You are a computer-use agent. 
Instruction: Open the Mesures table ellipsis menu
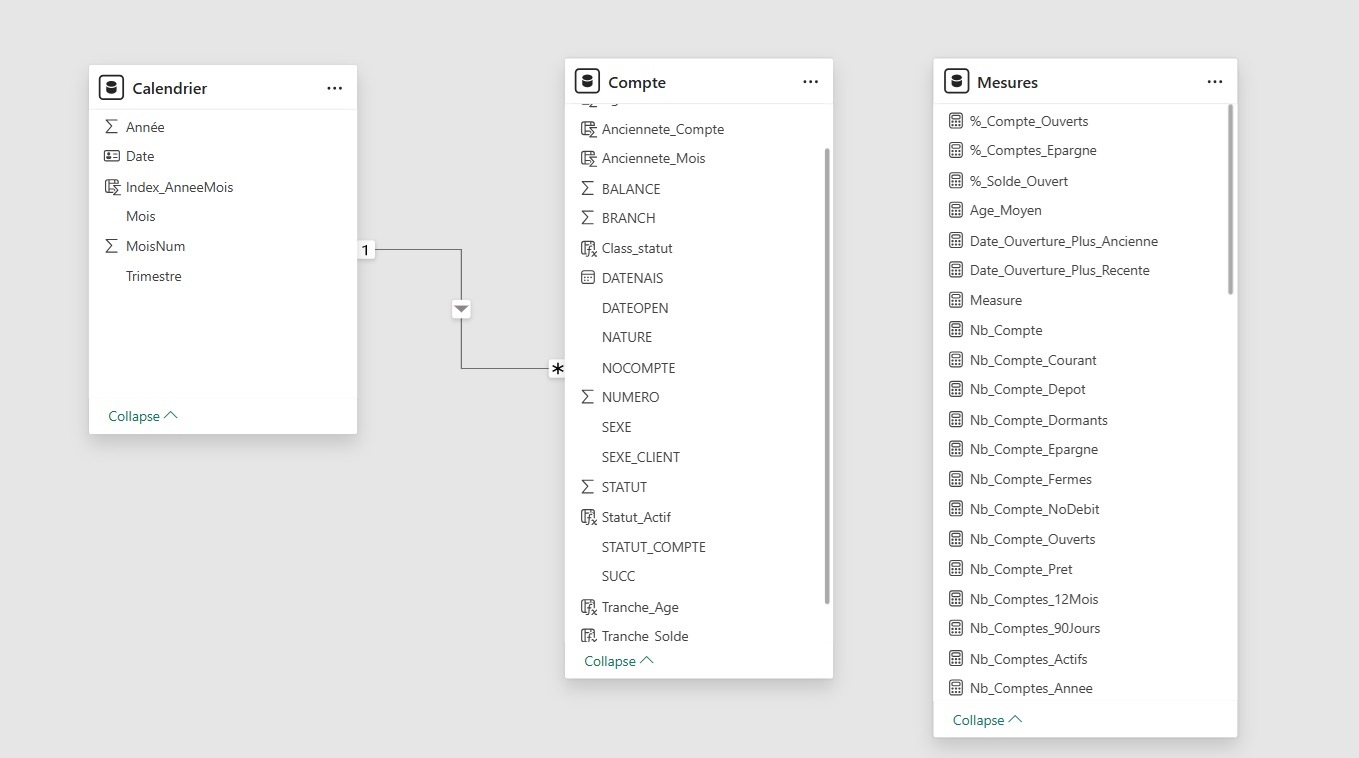tap(1214, 82)
